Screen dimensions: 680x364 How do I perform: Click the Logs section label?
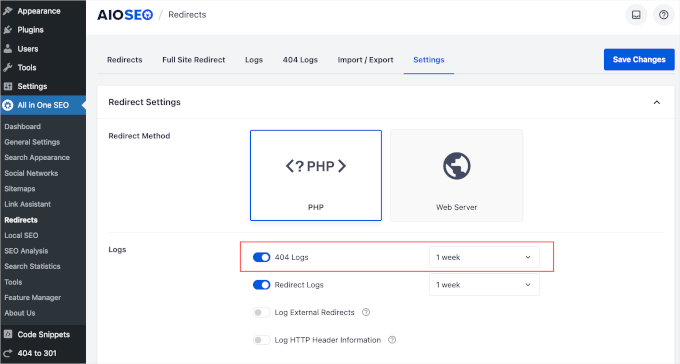[117, 249]
